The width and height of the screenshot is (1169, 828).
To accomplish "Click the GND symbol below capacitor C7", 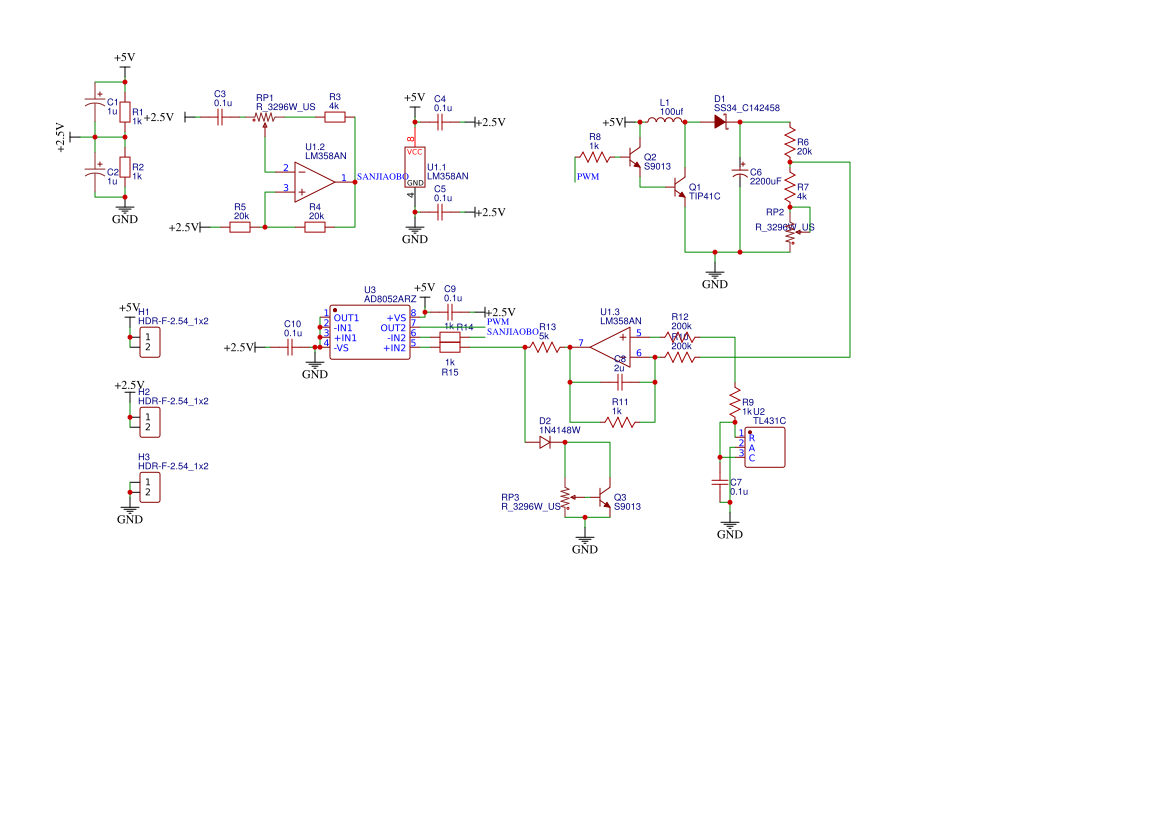I will coord(730,530).
